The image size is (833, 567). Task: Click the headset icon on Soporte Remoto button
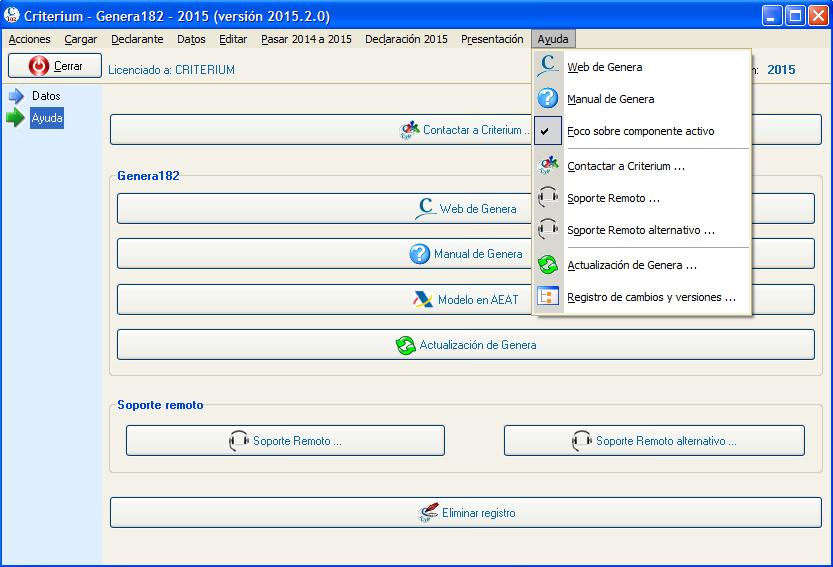point(239,441)
